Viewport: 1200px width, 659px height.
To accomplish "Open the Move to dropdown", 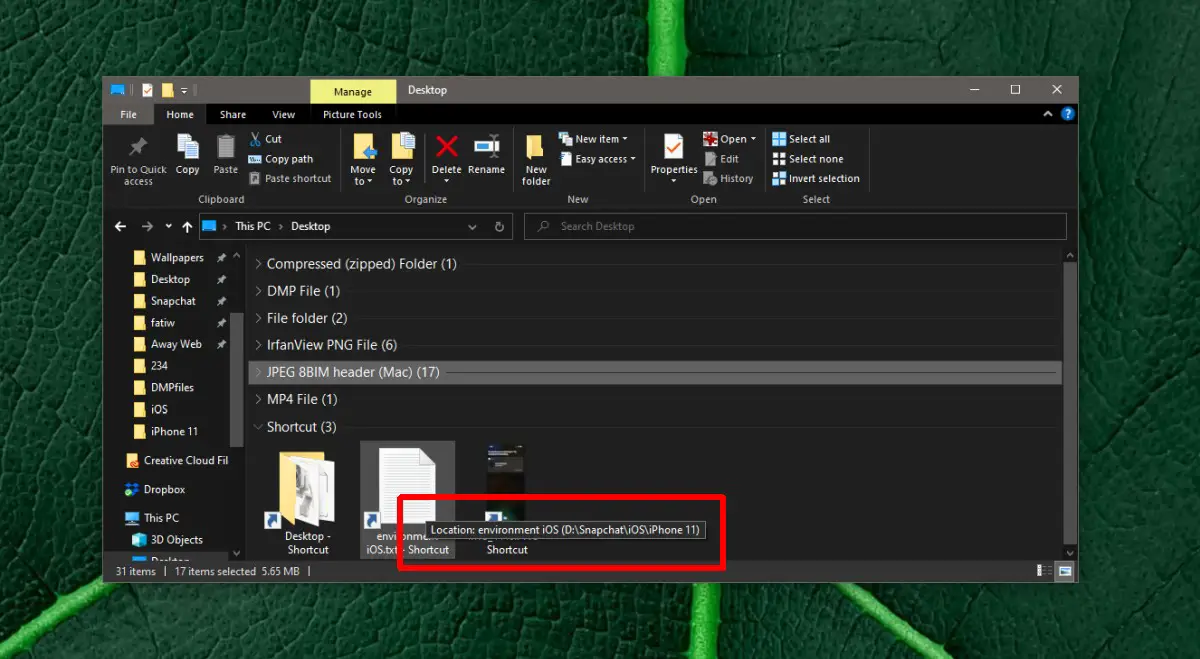I will (x=363, y=160).
